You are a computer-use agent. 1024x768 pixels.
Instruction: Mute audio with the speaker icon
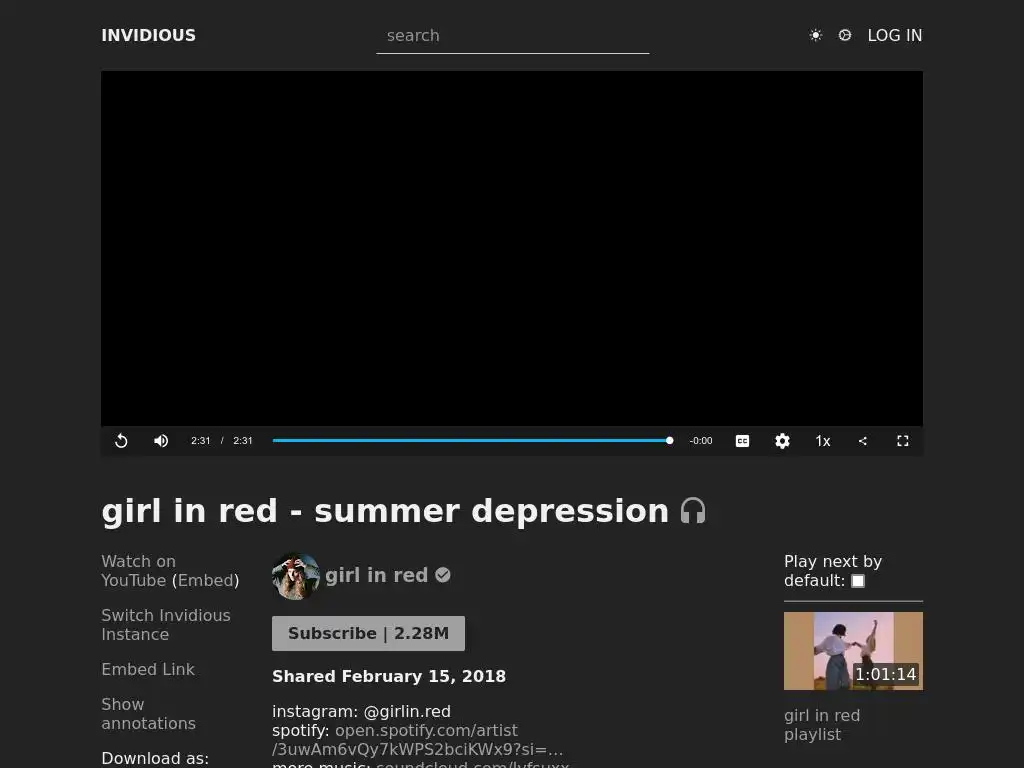(161, 441)
